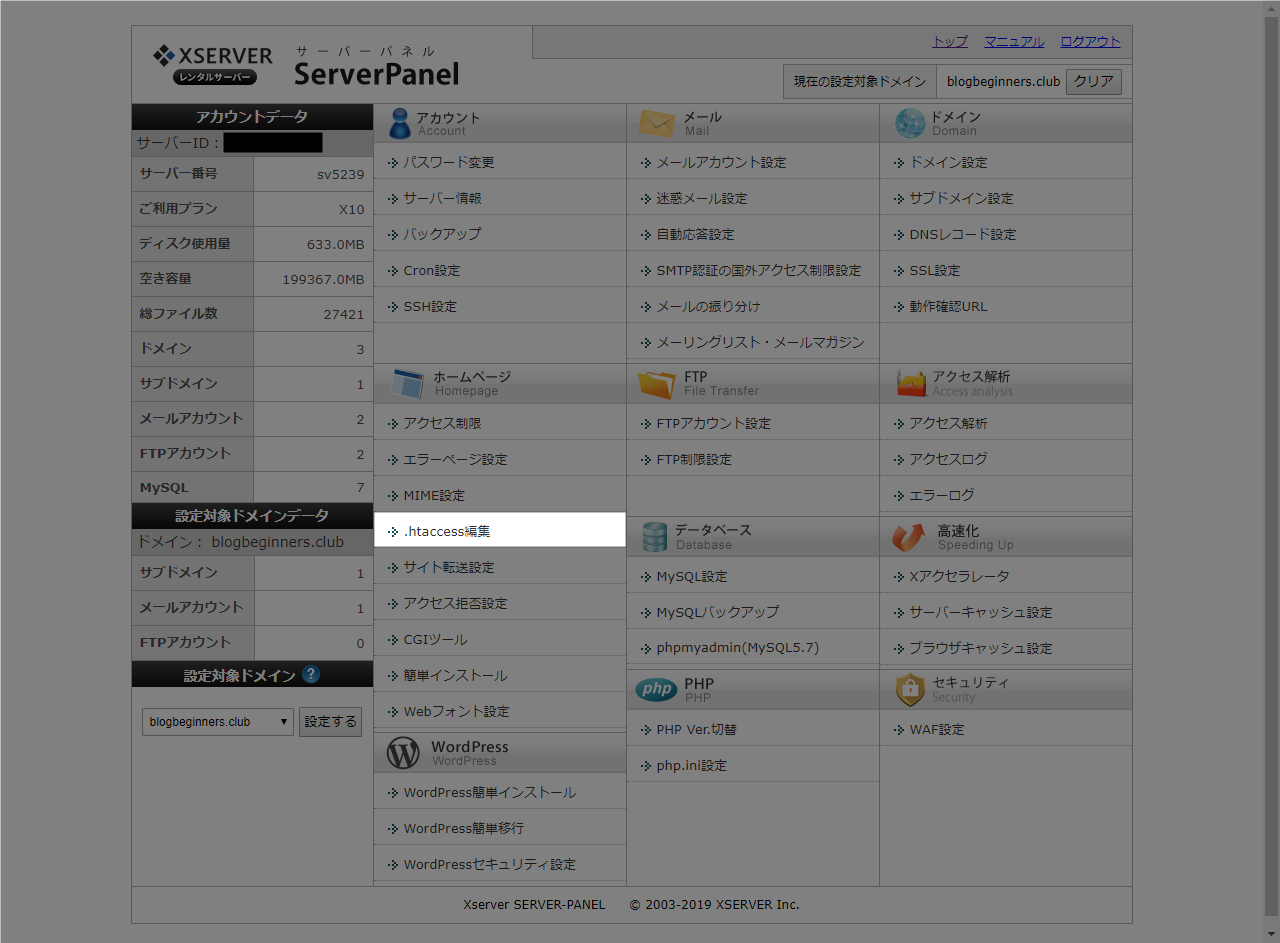Open 動作確認URL
Image resolution: width=1280 pixels, height=943 pixels.
[948, 306]
